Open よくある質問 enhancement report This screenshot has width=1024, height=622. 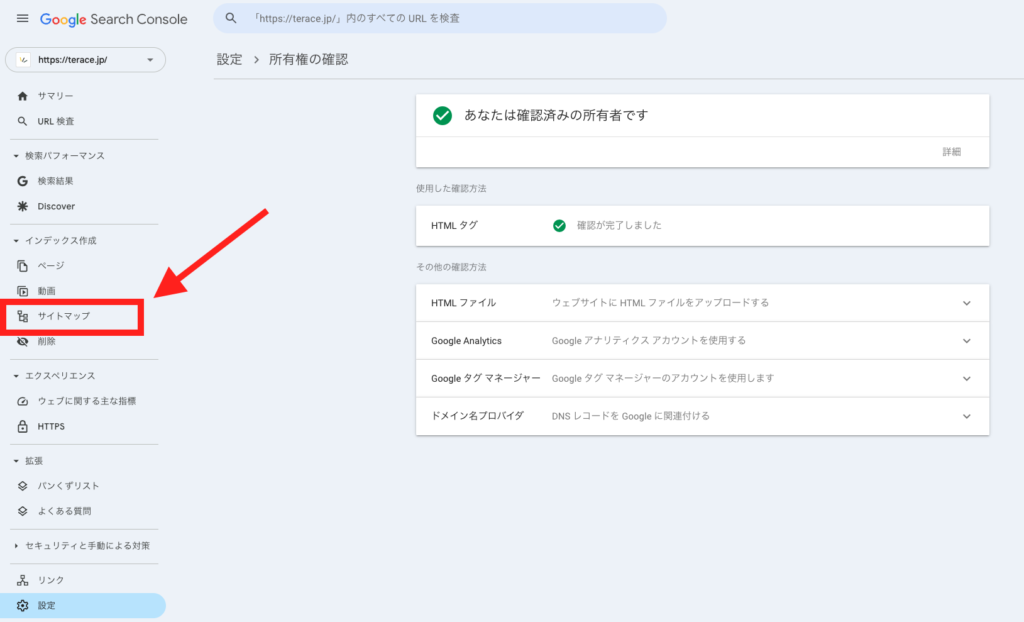click(x=65, y=512)
